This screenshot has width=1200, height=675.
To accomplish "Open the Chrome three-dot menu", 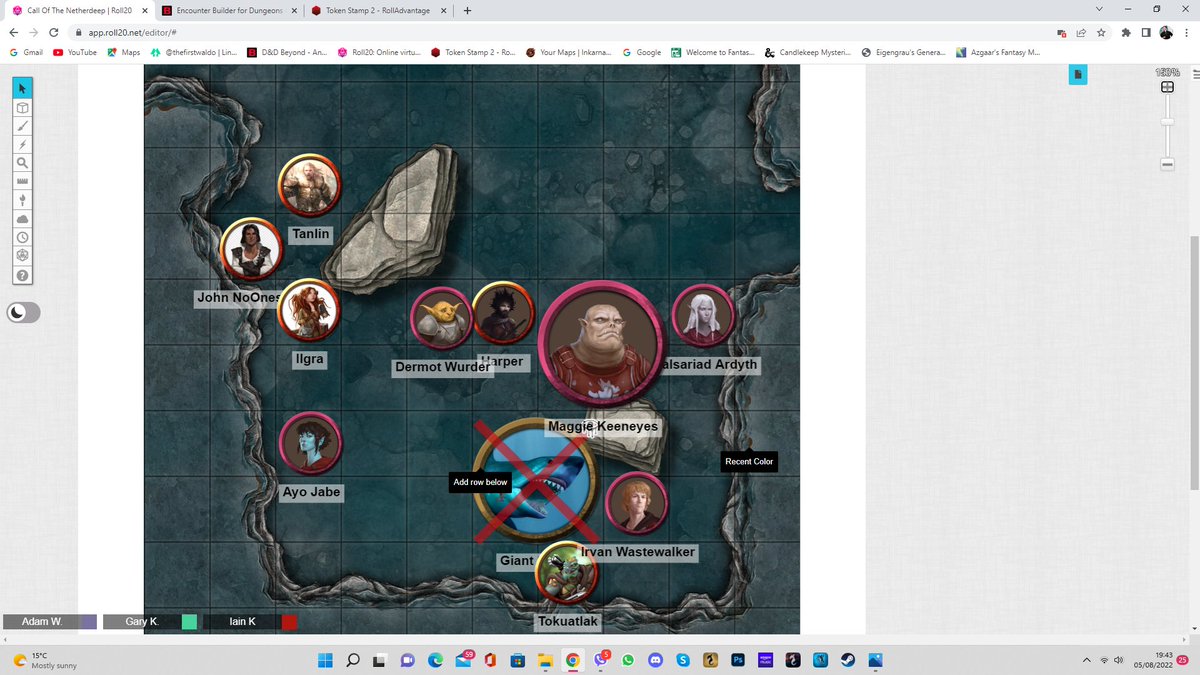I will click(x=1187, y=32).
